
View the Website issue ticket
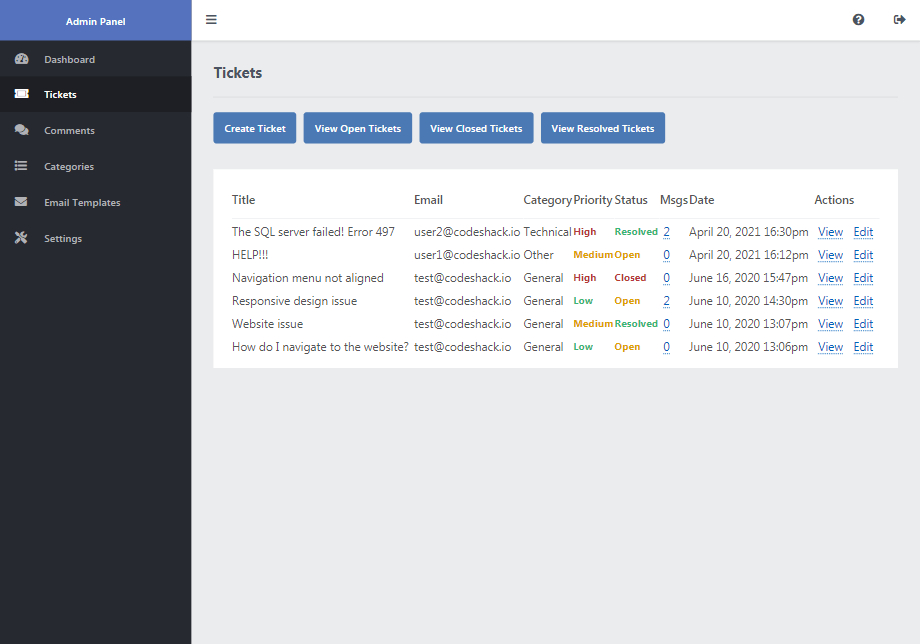click(x=830, y=324)
